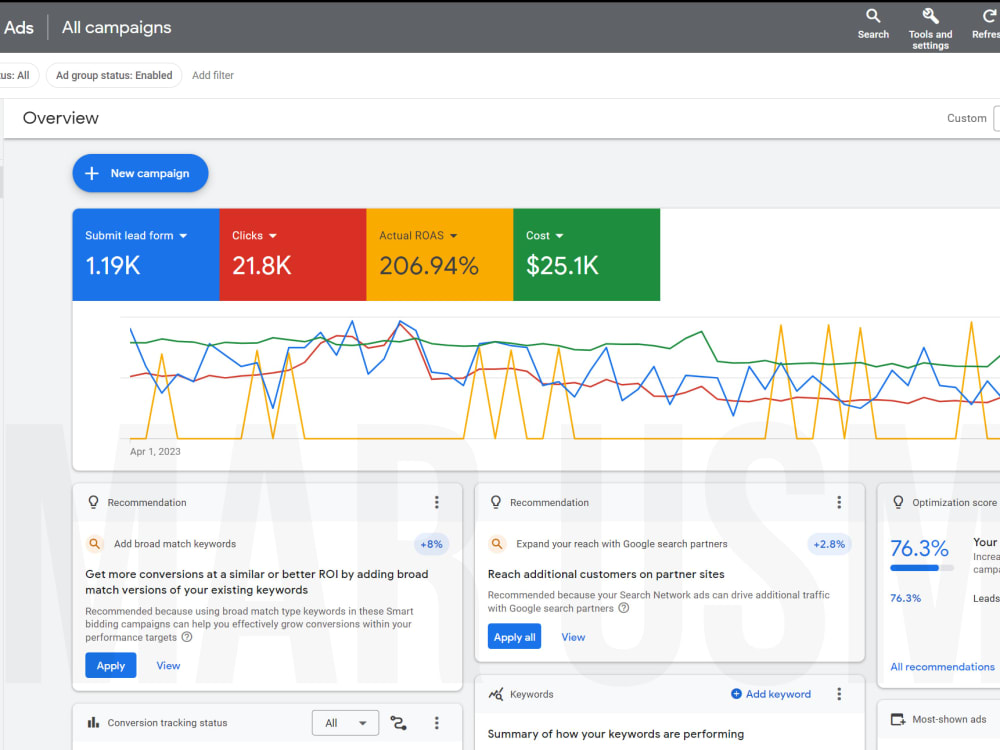Select the green $25.1K Cost tile
This screenshot has width=1000, height=750.
click(587, 254)
